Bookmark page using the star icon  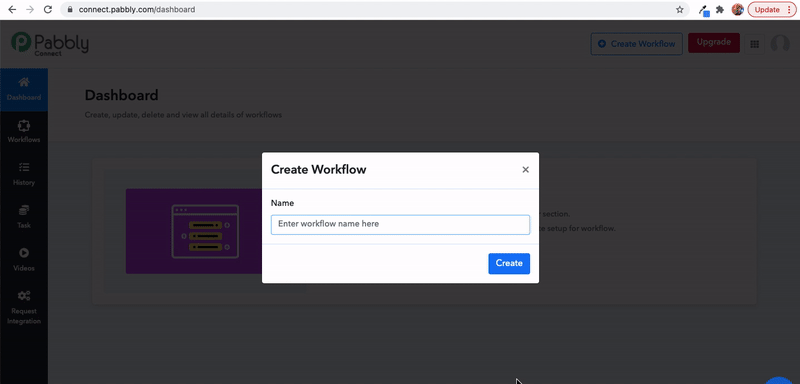click(680, 10)
